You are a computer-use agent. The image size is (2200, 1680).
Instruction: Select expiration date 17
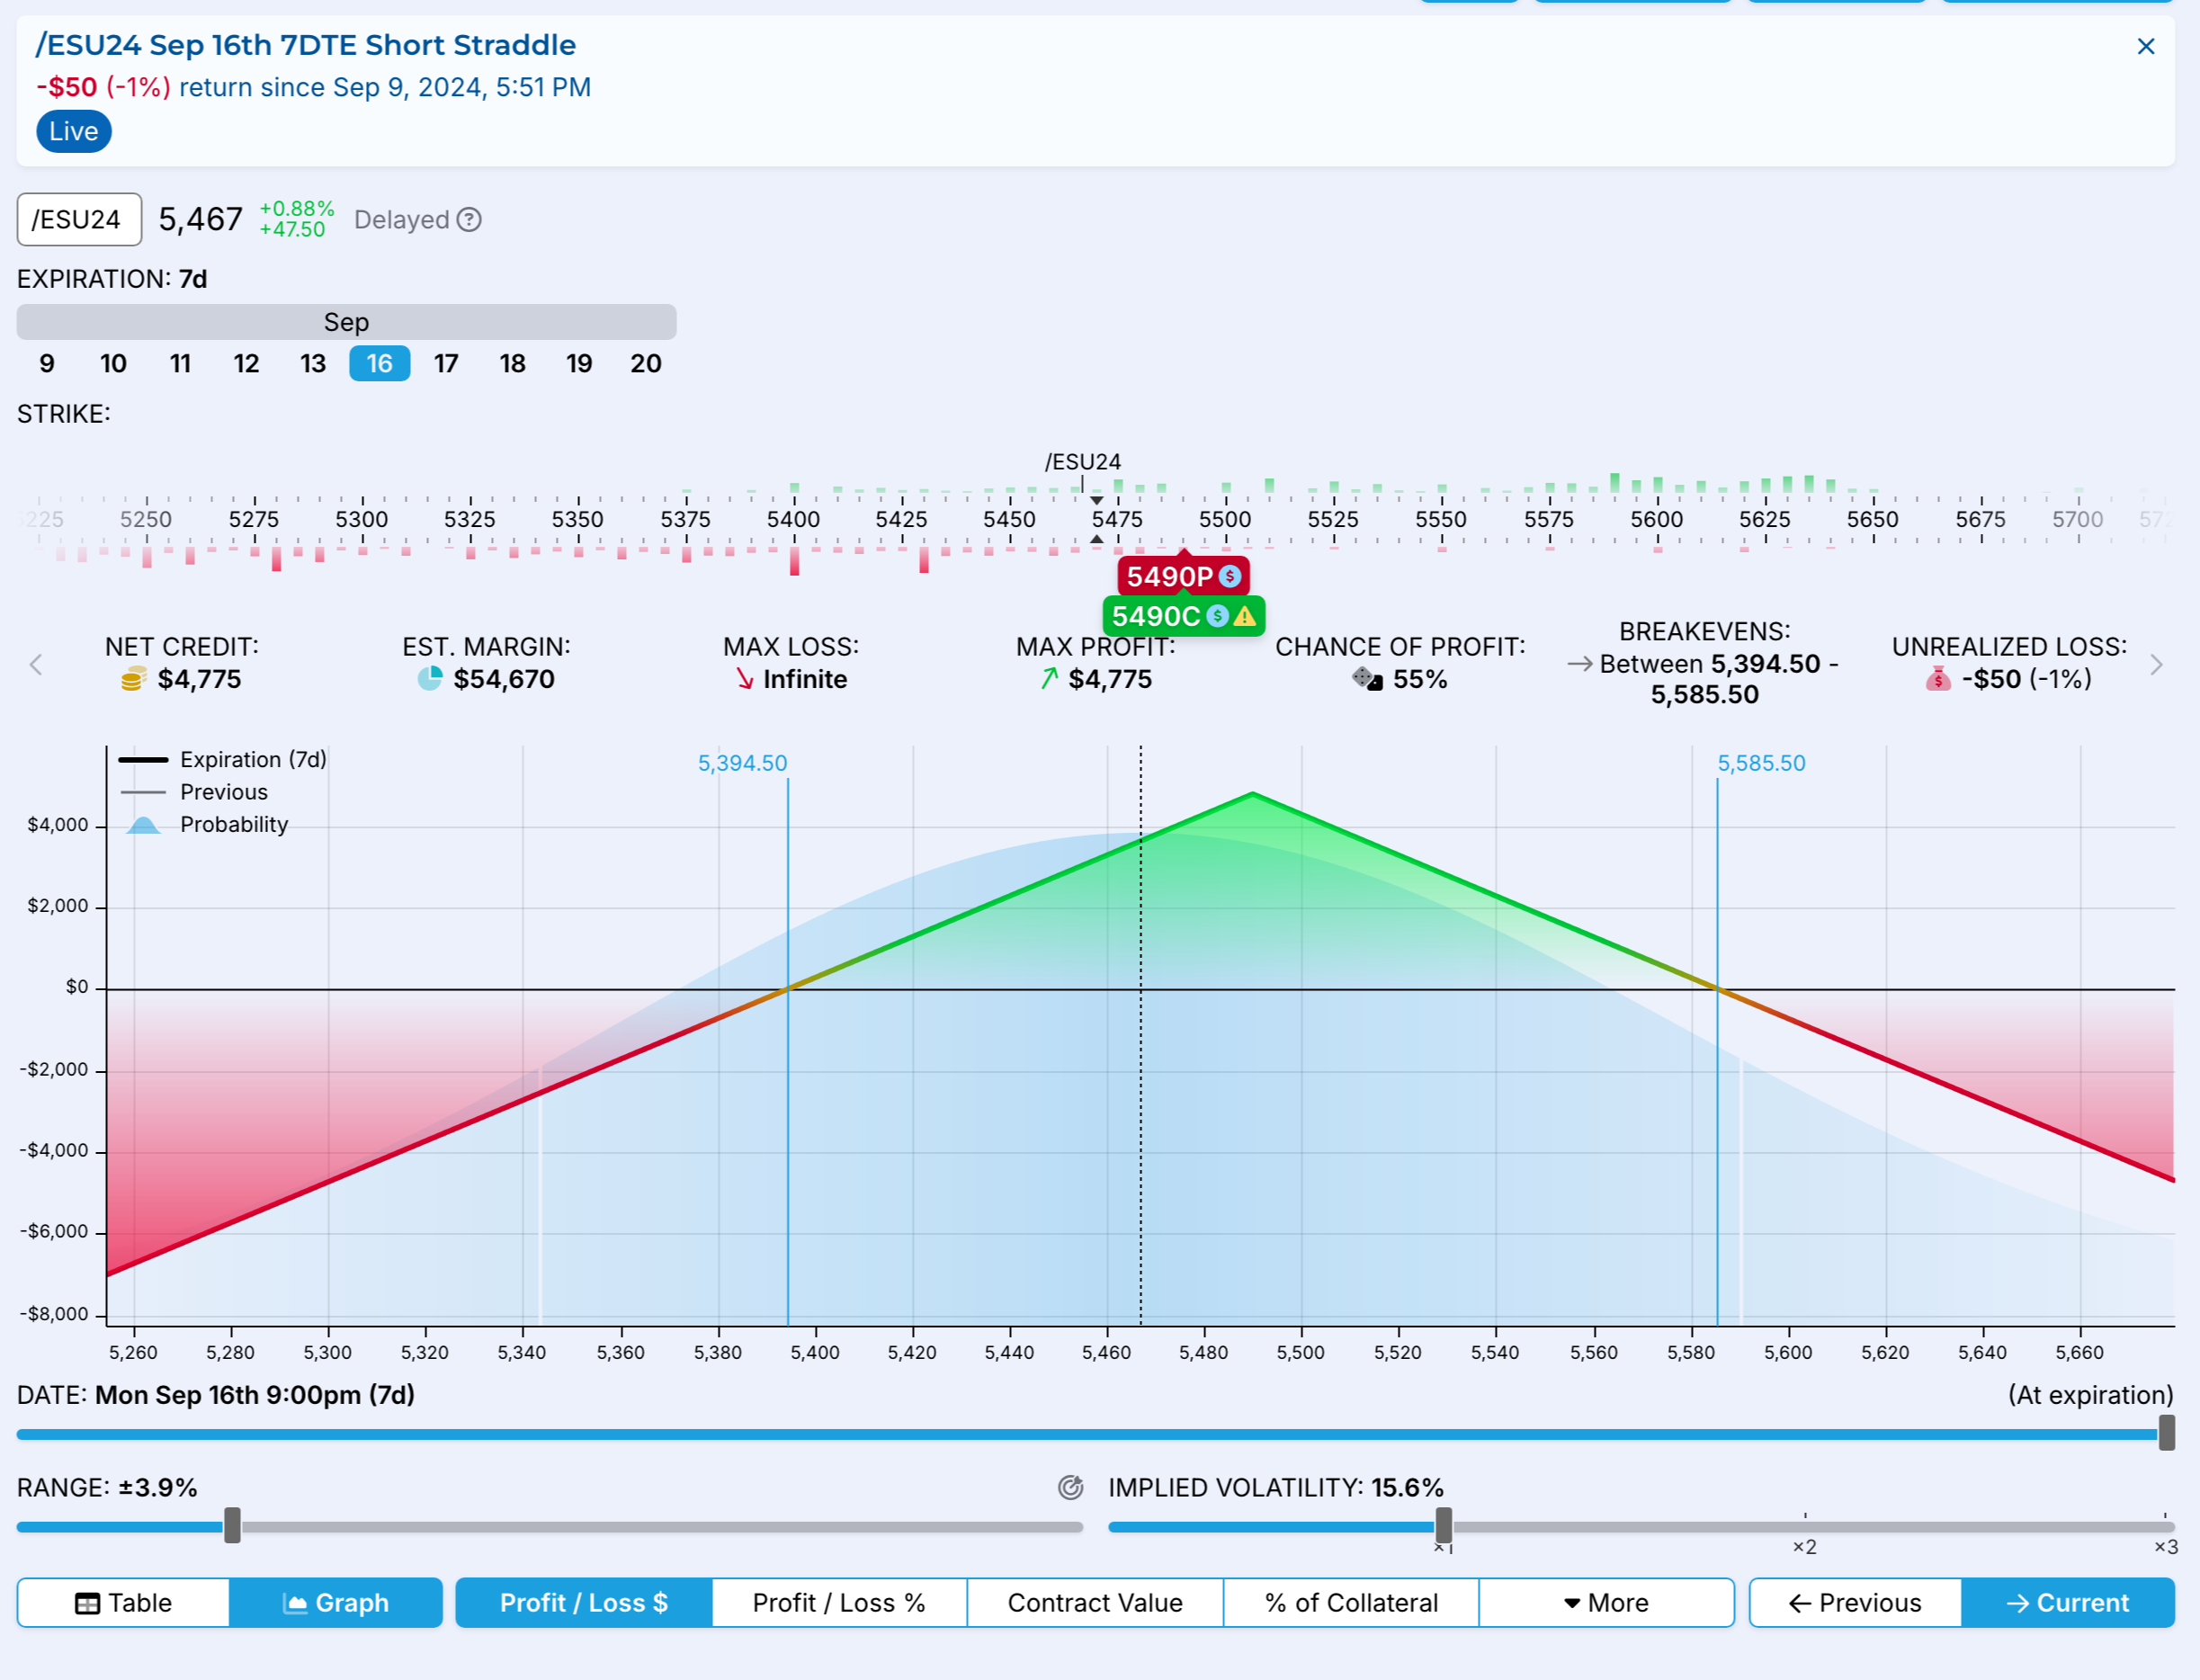pyautogui.click(x=446, y=363)
